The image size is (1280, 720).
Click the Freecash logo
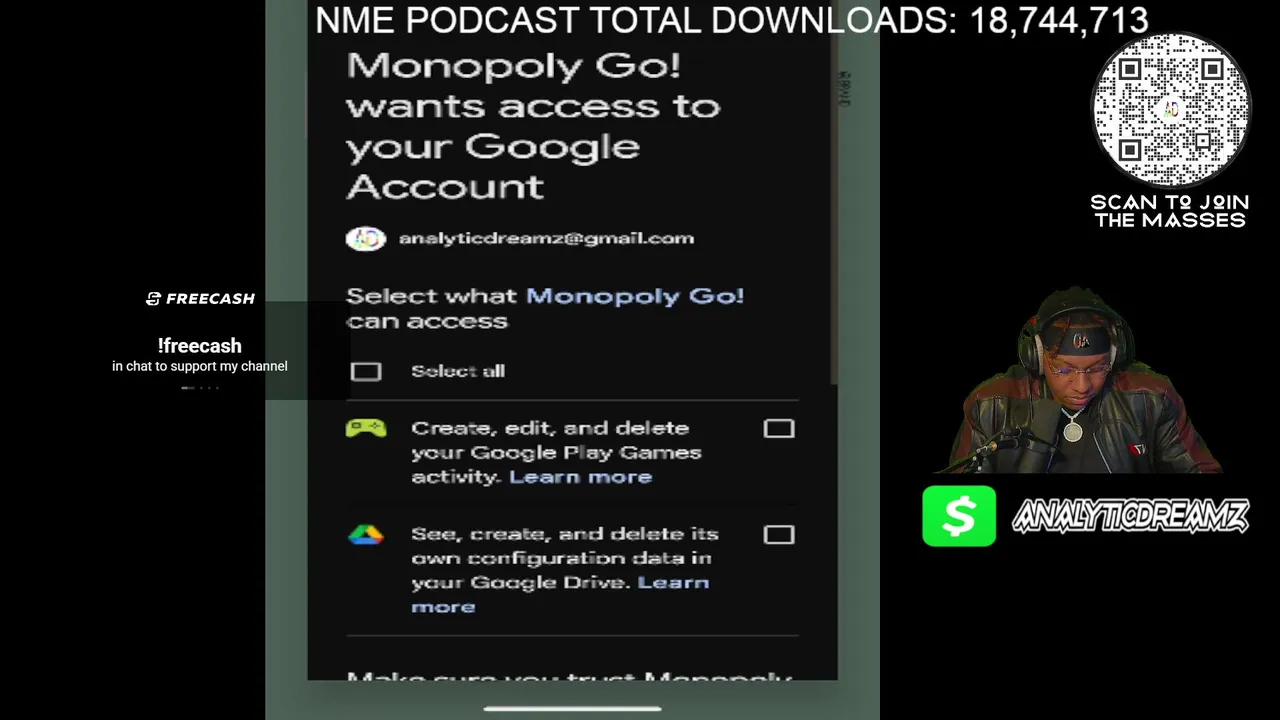(x=200, y=299)
